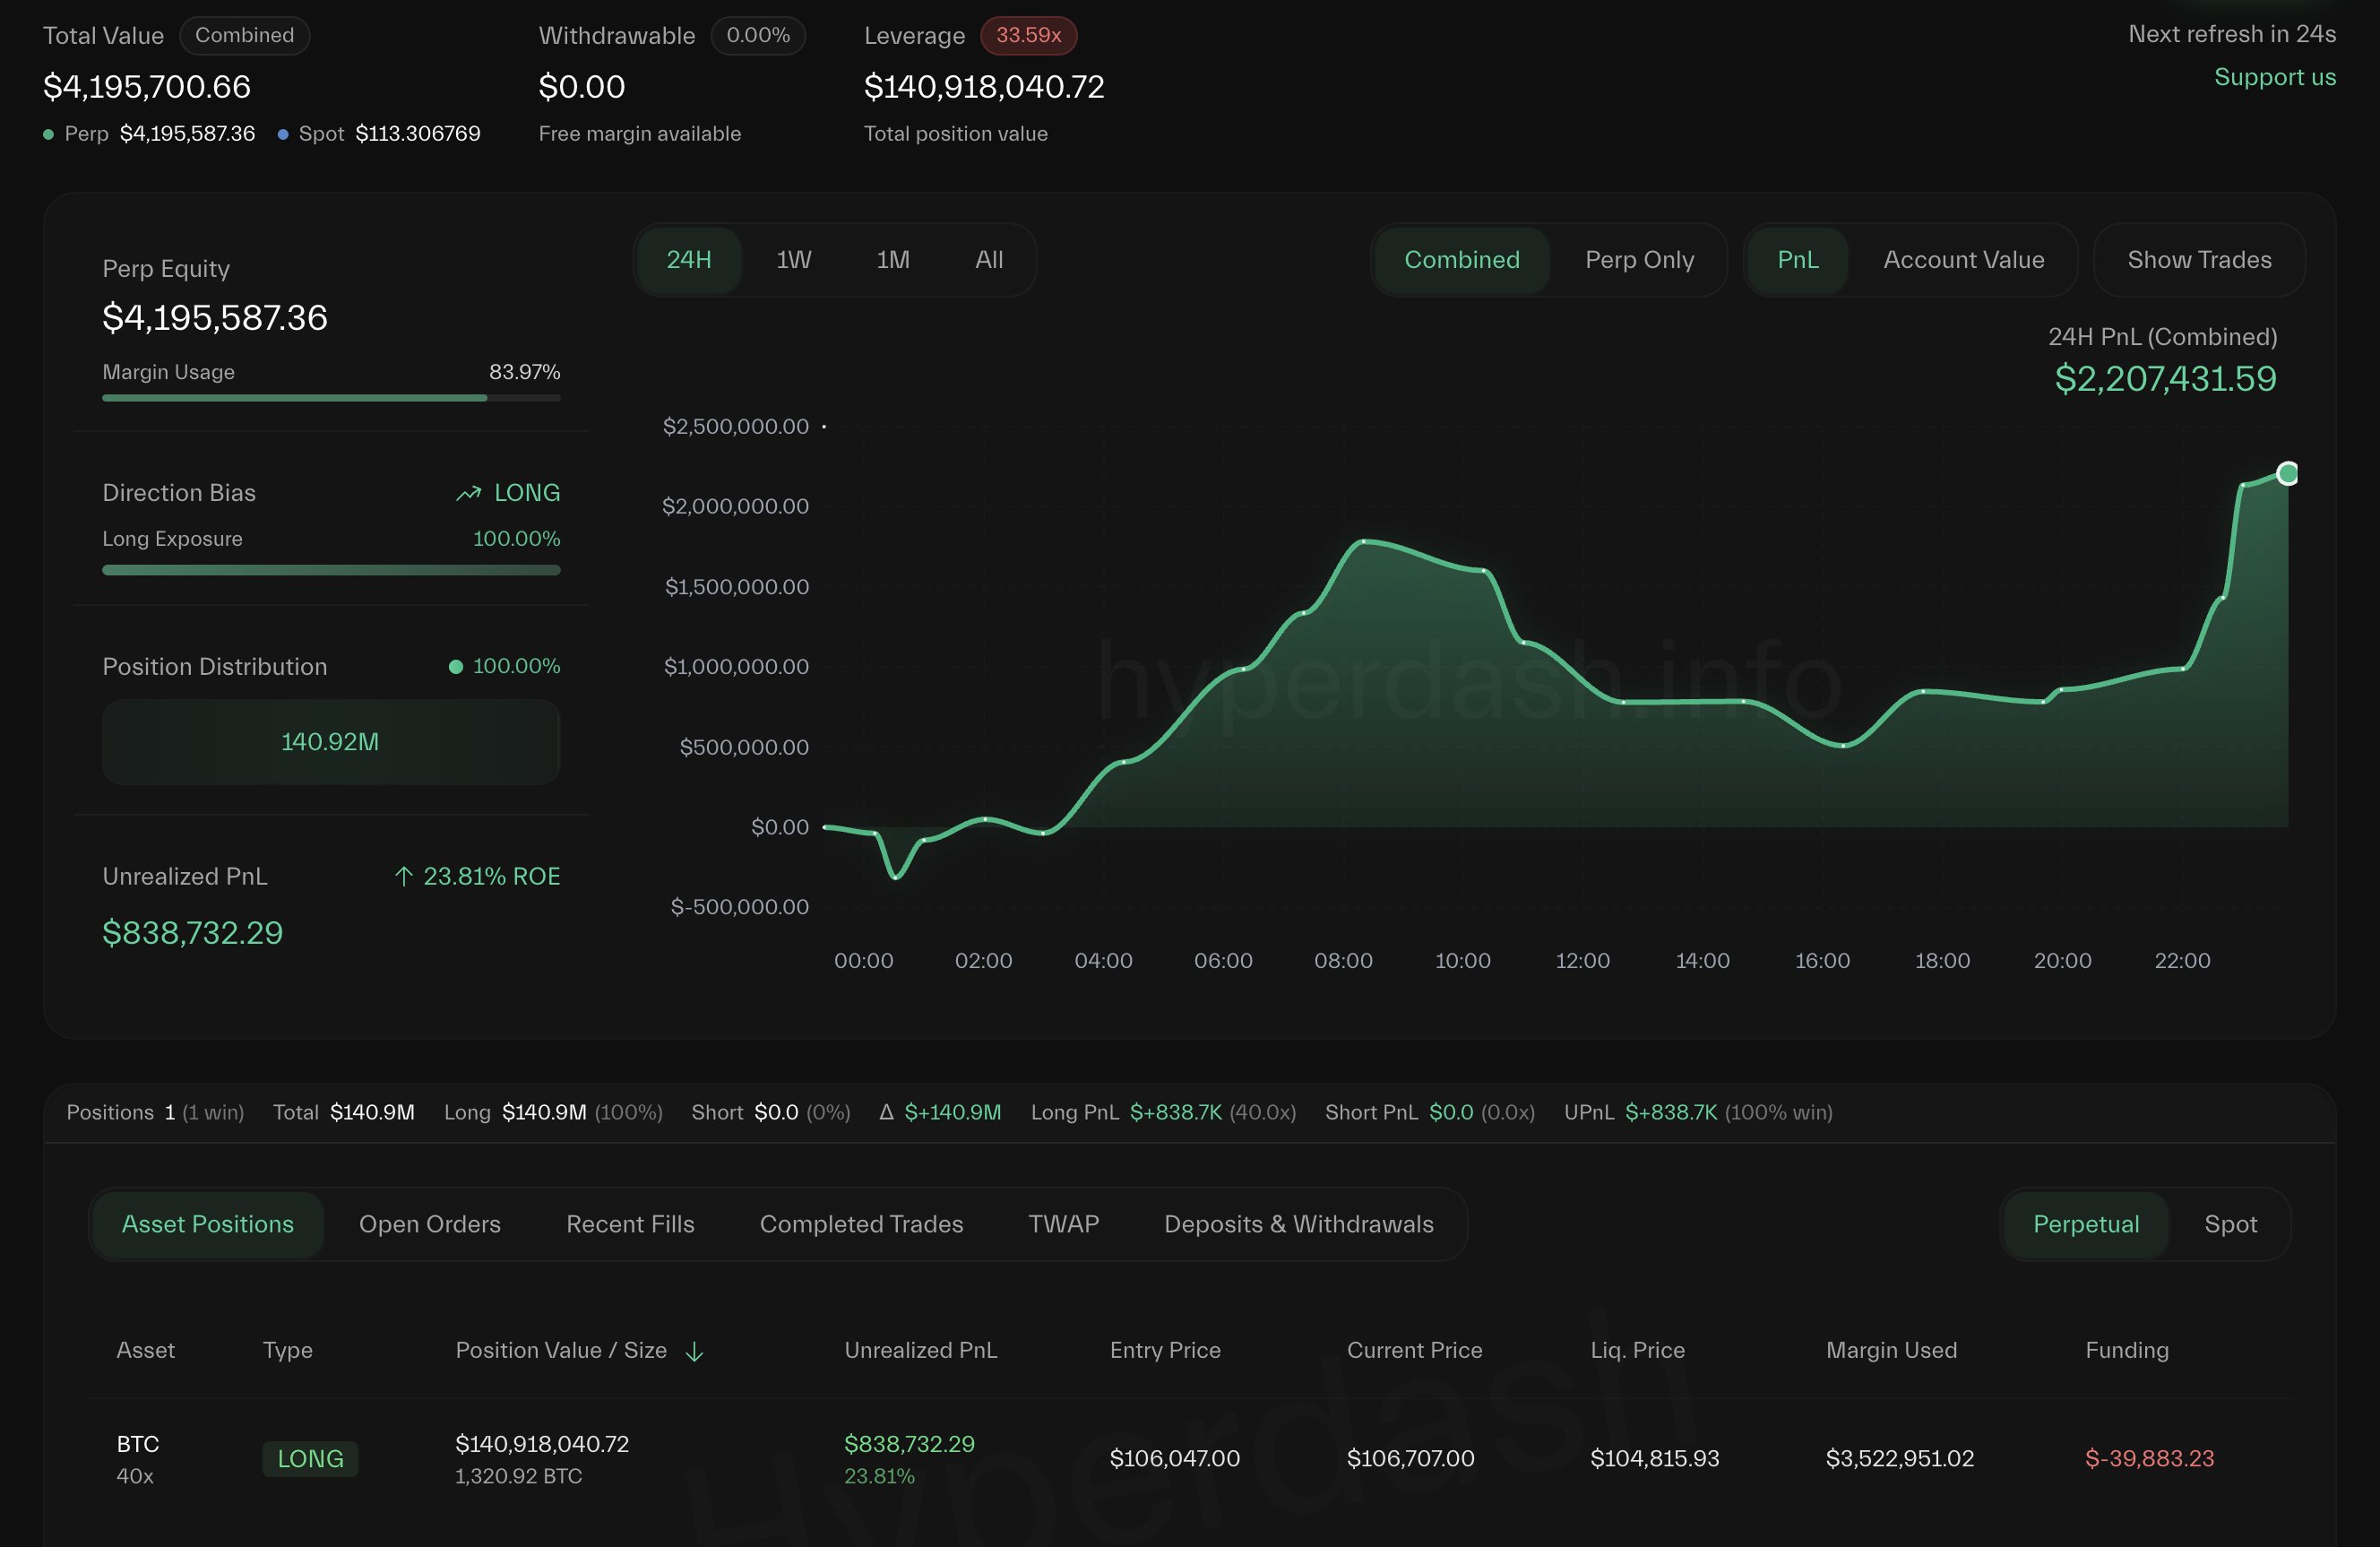Switch chart to Account Value
The width and height of the screenshot is (2380, 1547).
1963,260
